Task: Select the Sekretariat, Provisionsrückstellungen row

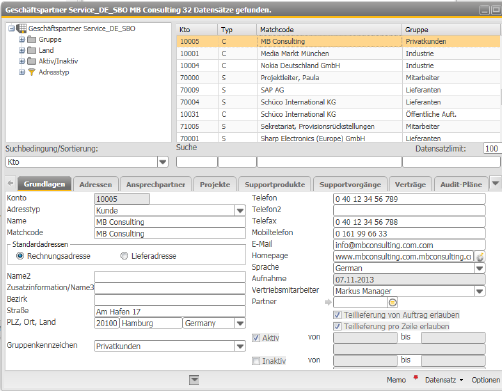Action: 338,126
